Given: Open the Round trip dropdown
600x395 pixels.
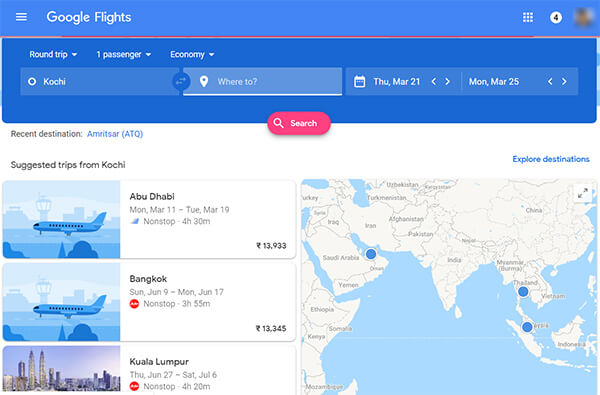Looking at the screenshot, I should pyautogui.click(x=53, y=54).
